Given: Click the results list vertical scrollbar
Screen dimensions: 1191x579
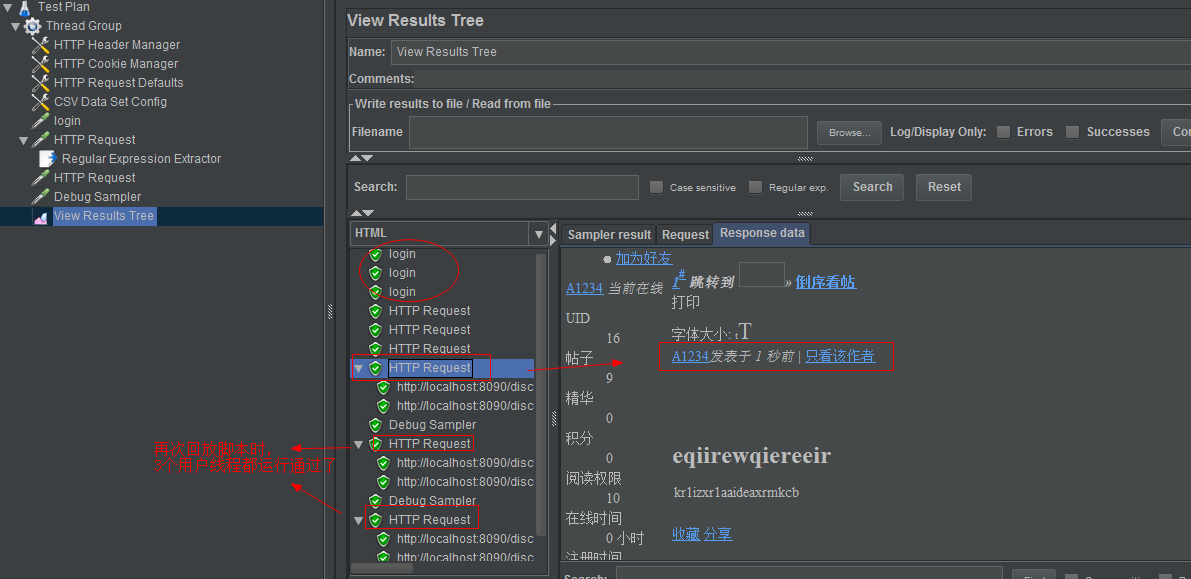Looking at the screenshot, I should click(541, 395).
